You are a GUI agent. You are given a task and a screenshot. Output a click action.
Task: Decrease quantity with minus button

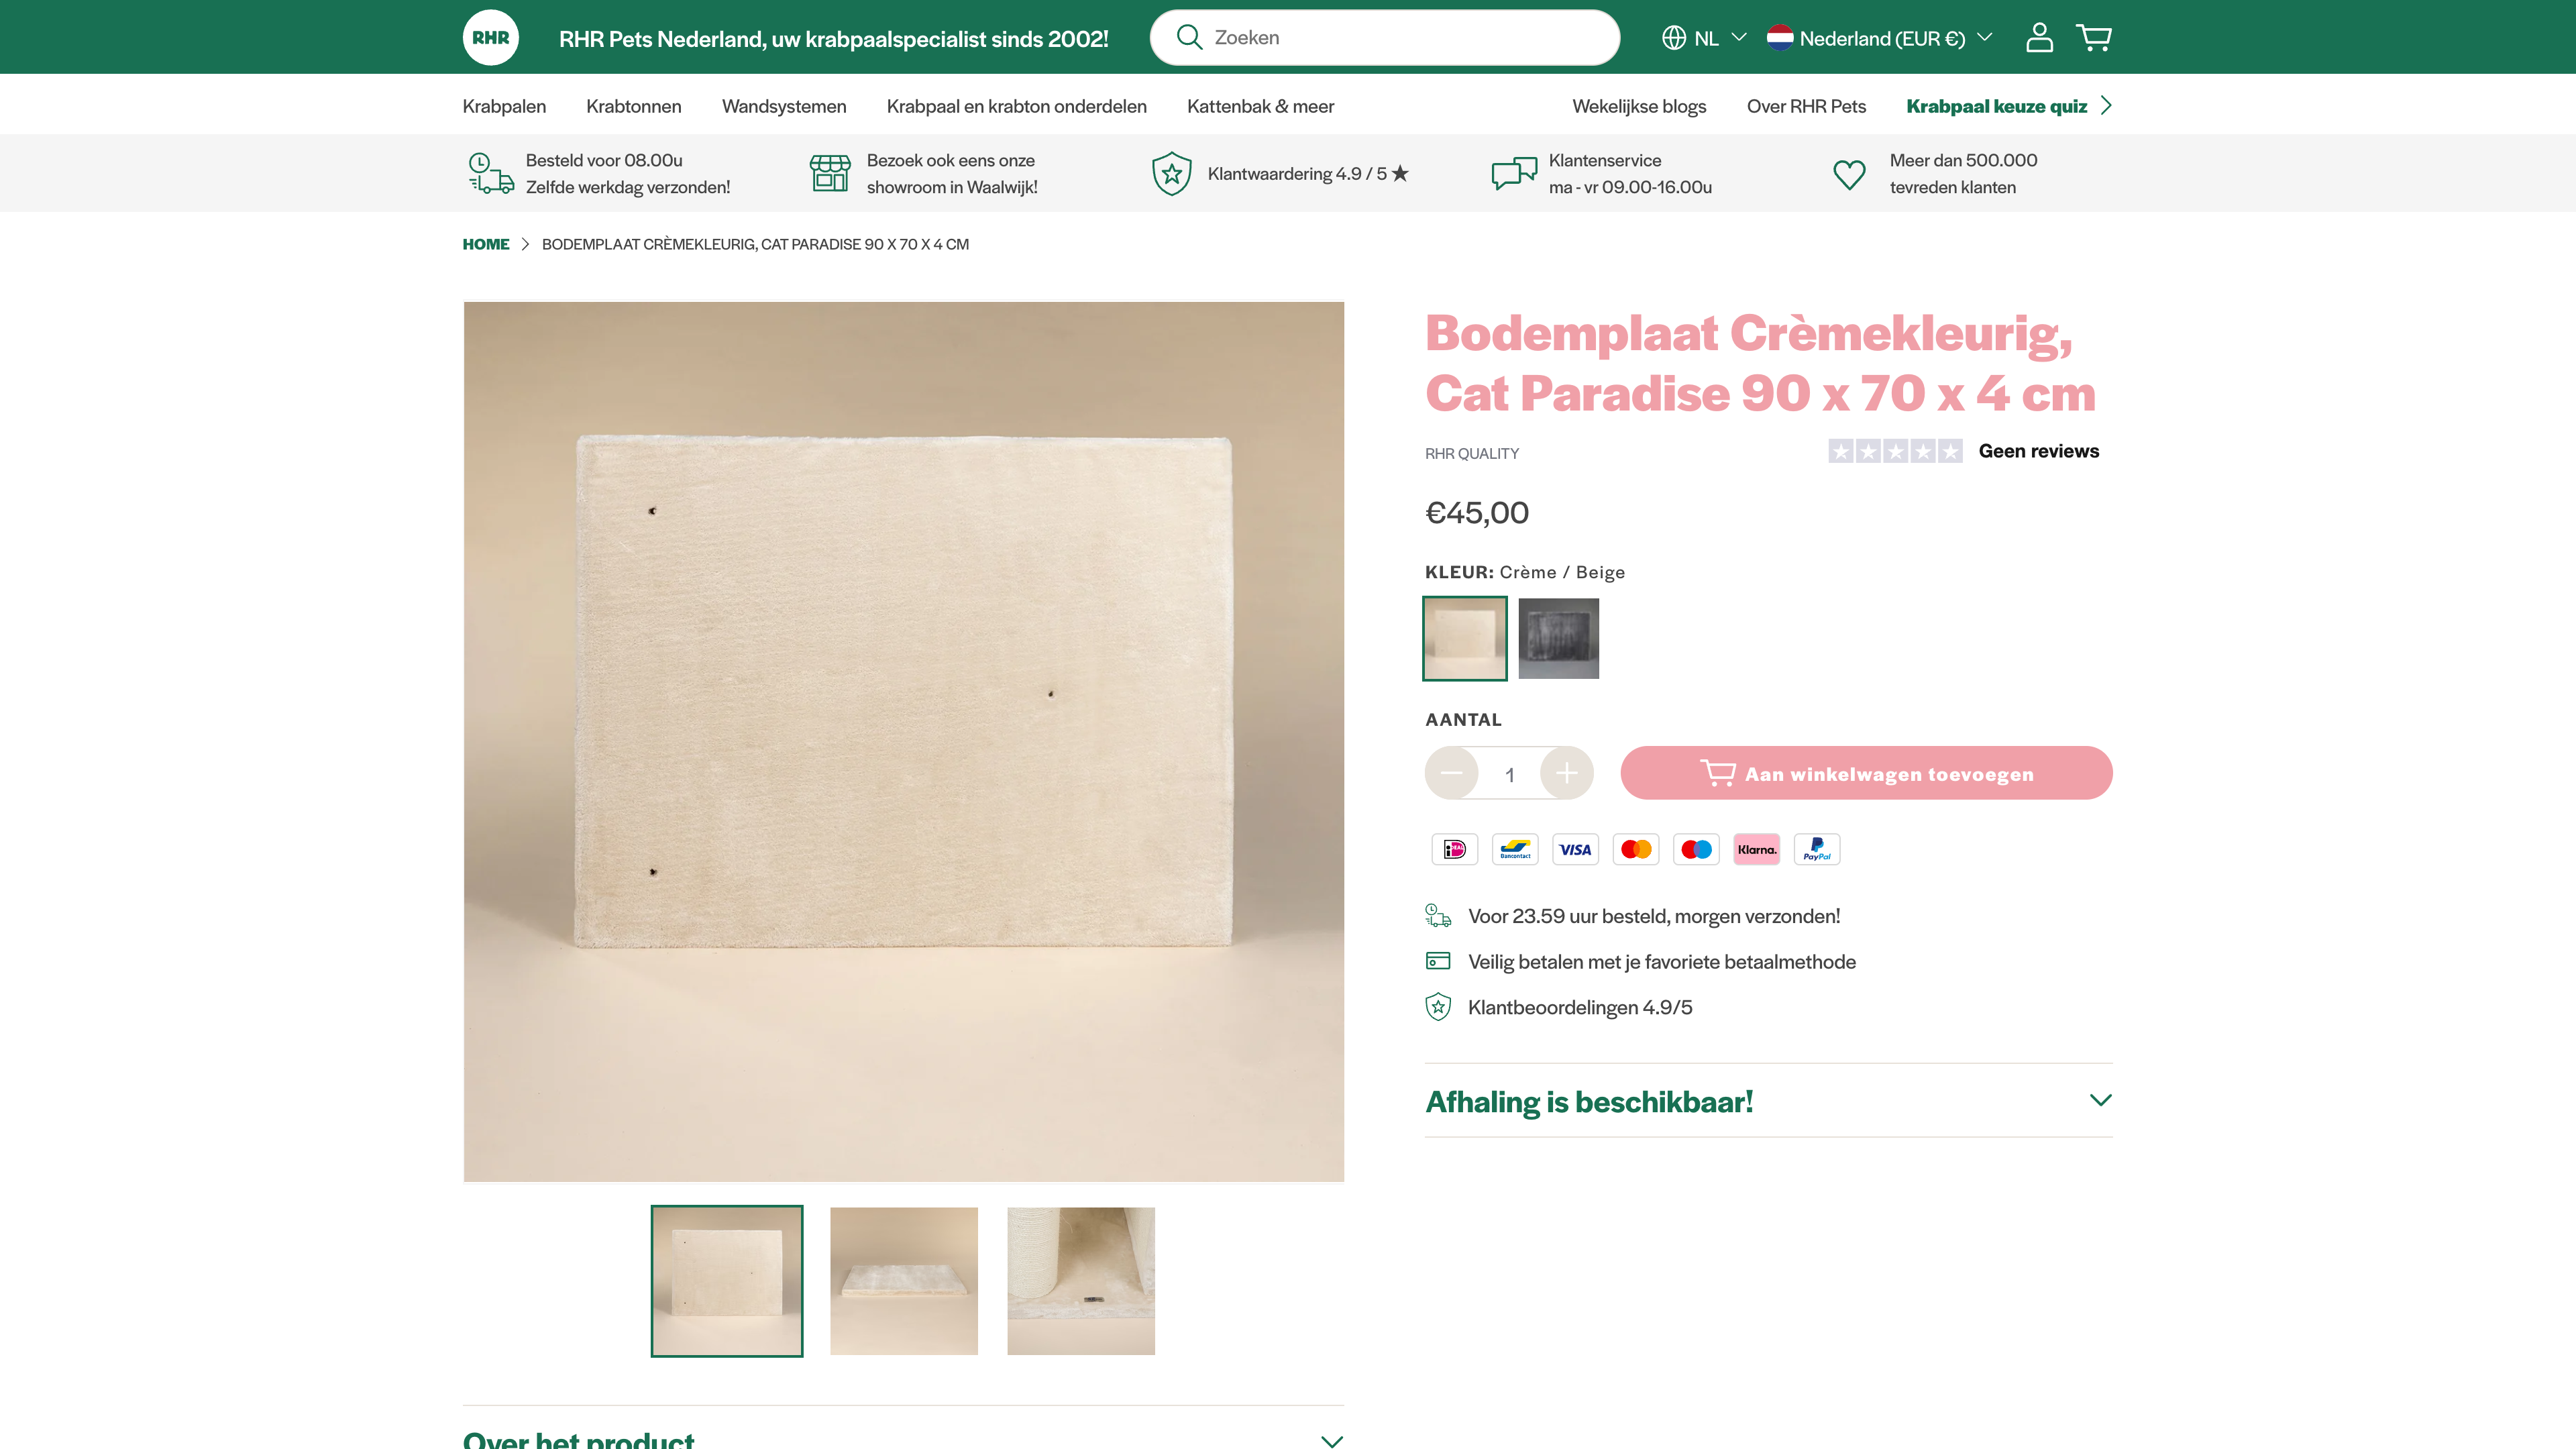click(x=1451, y=773)
